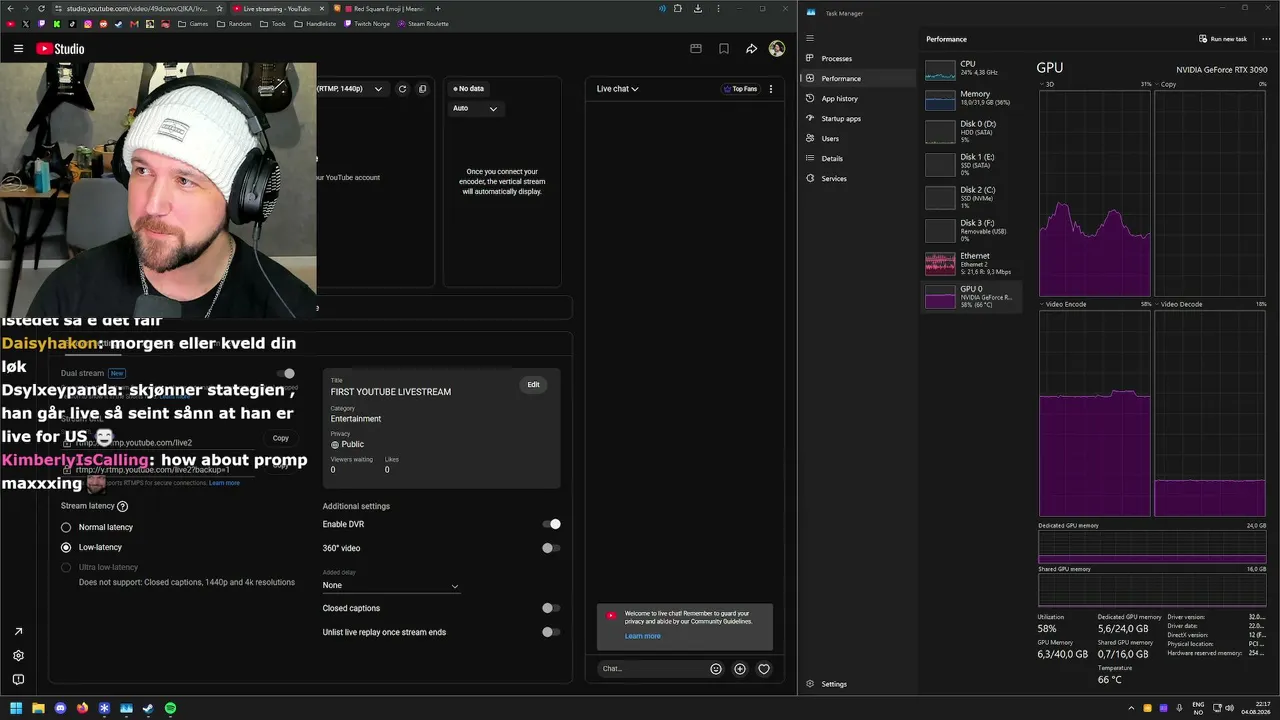
Task: Toggle the Dual stream switch
Action: (x=286, y=374)
